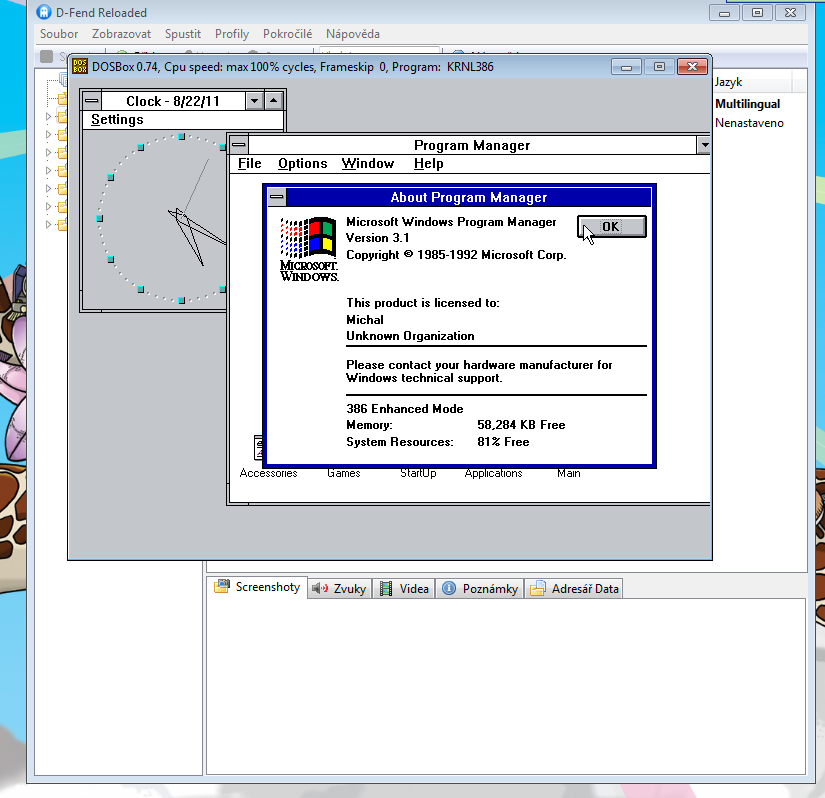Image resolution: width=825 pixels, height=798 pixels.
Task: Maximize the D-Fend Reloaded window
Action: (x=757, y=13)
